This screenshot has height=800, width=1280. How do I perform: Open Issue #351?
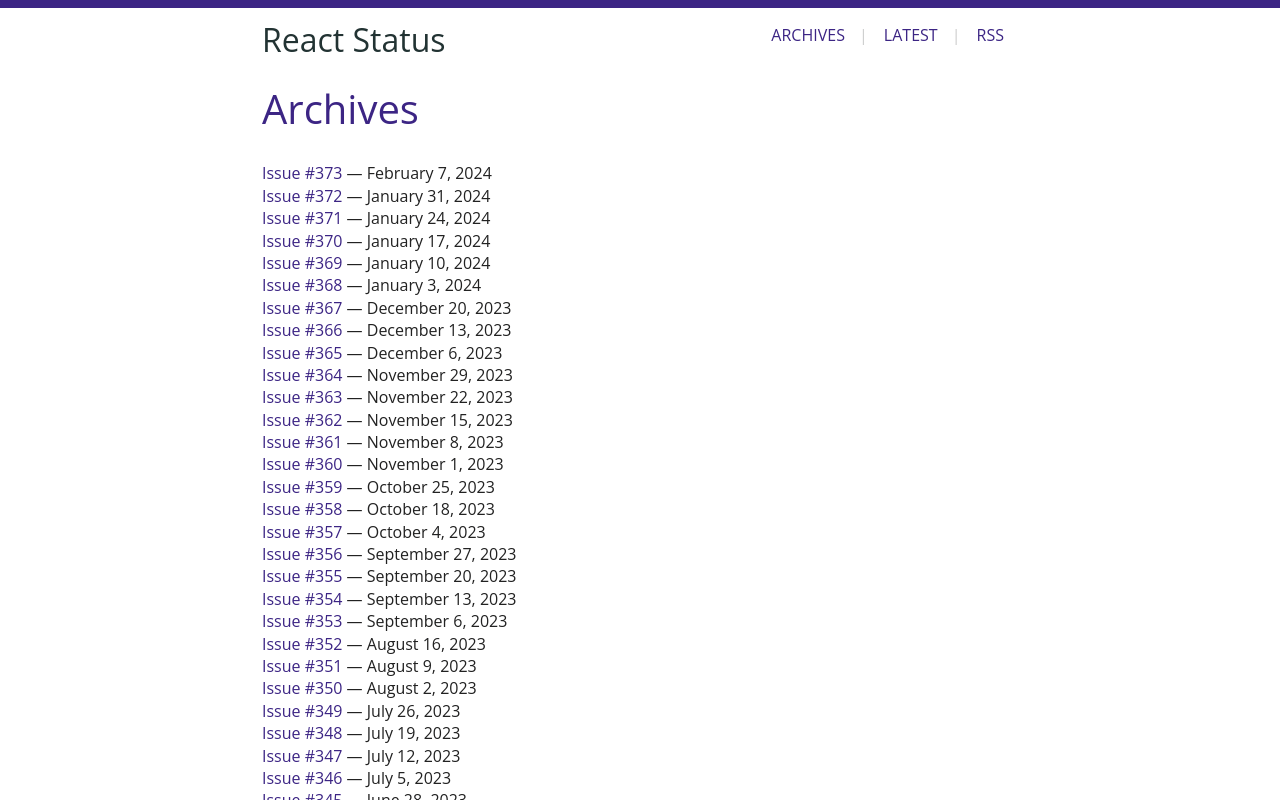(302, 666)
